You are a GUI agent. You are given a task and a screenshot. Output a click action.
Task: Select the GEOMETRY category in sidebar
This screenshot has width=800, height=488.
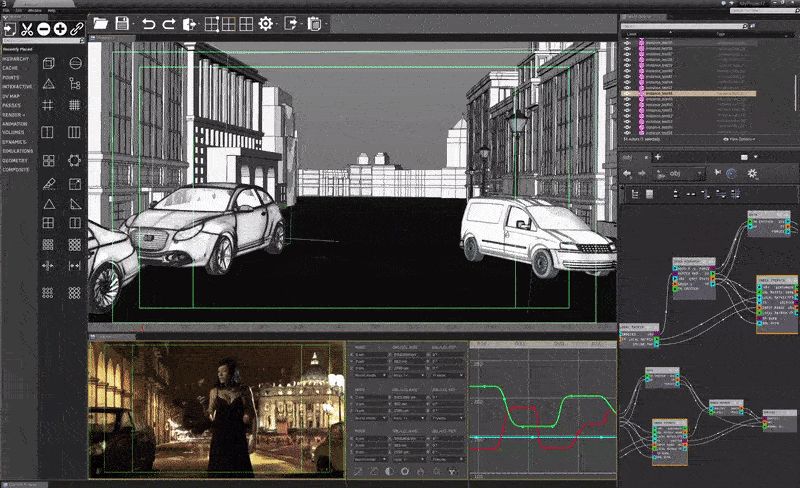coord(15,159)
